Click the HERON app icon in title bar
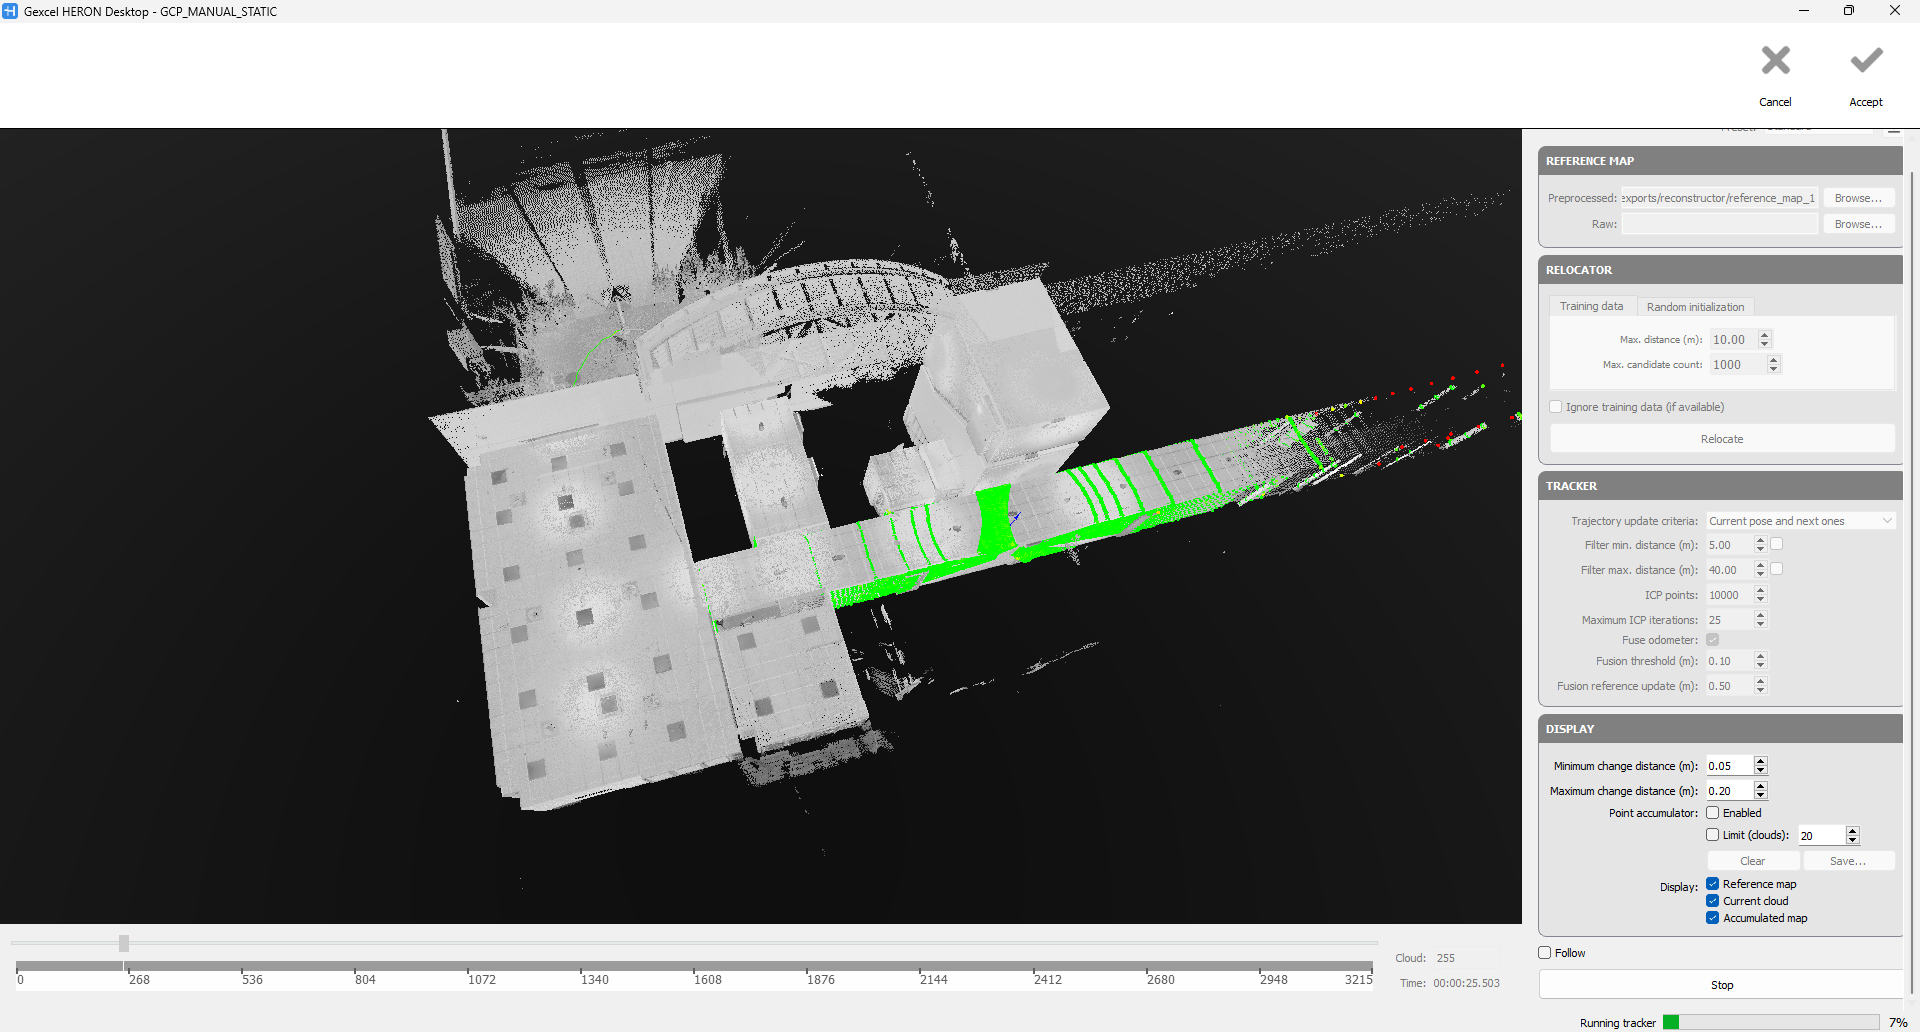Viewport: 1920px width, 1032px height. 10,11
